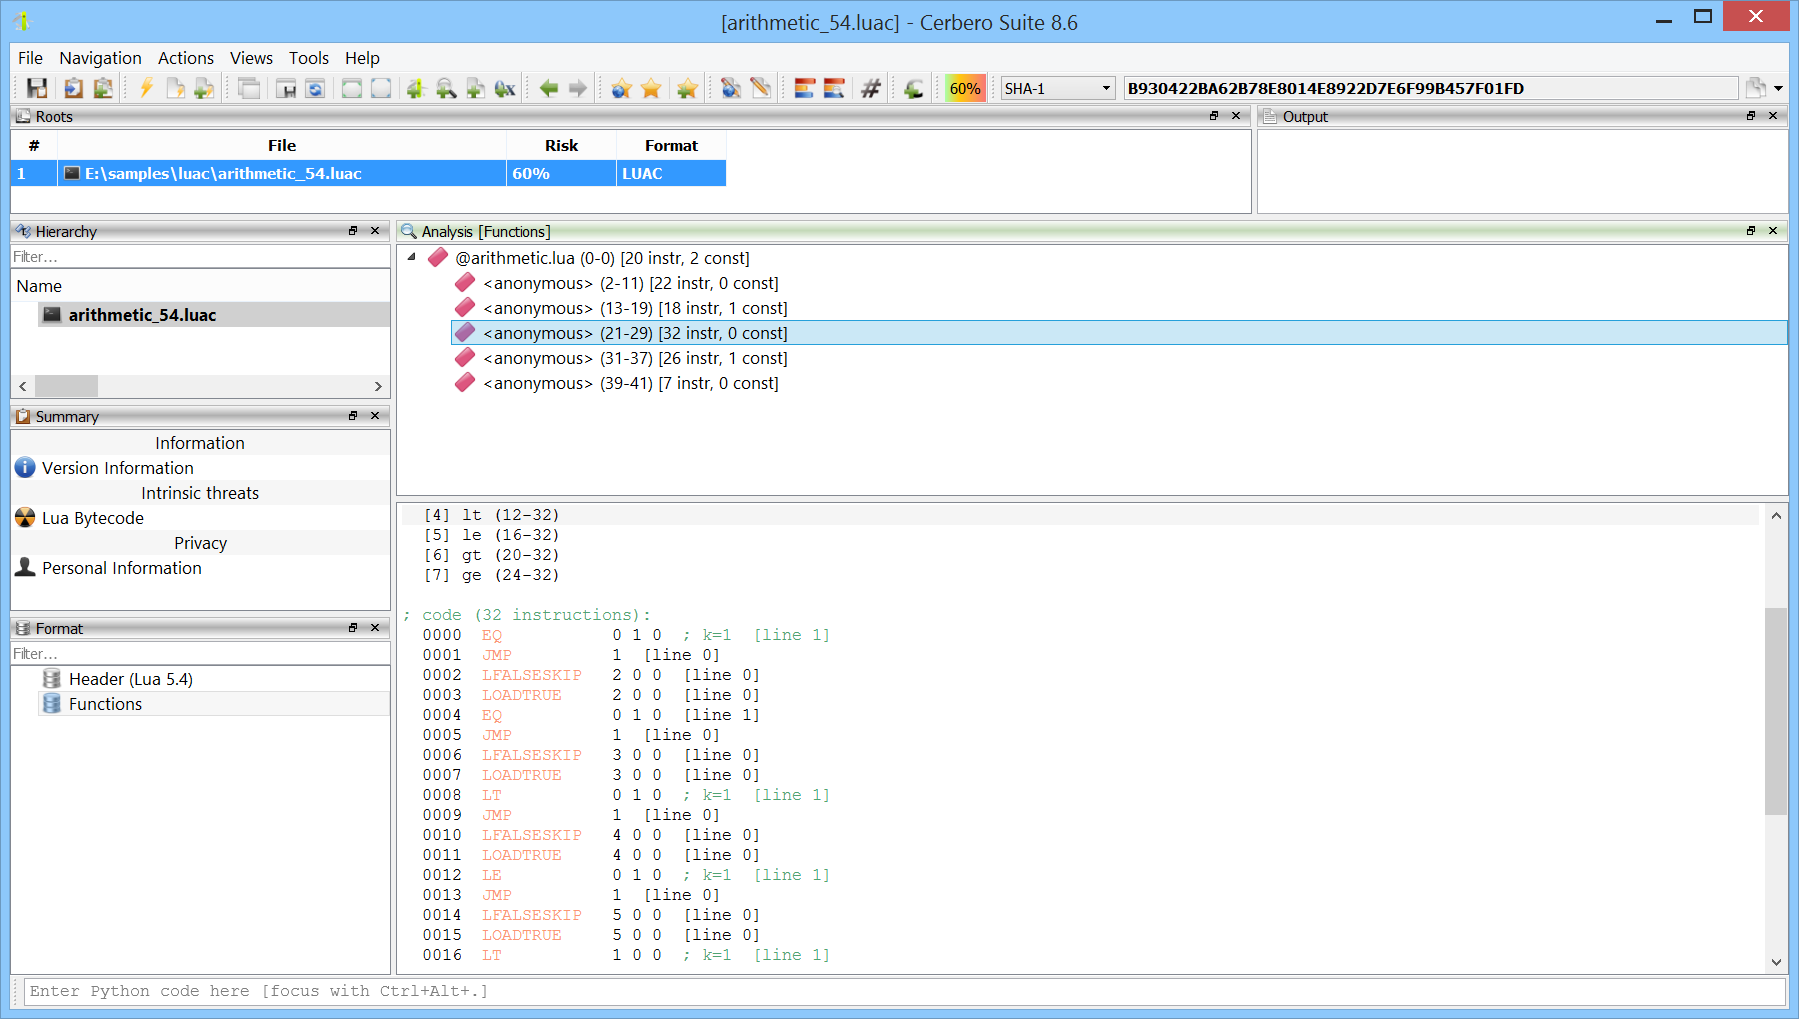This screenshot has width=1799, height=1019.
Task: Click the hash (#) toolbar icon
Action: coord(871,89)
